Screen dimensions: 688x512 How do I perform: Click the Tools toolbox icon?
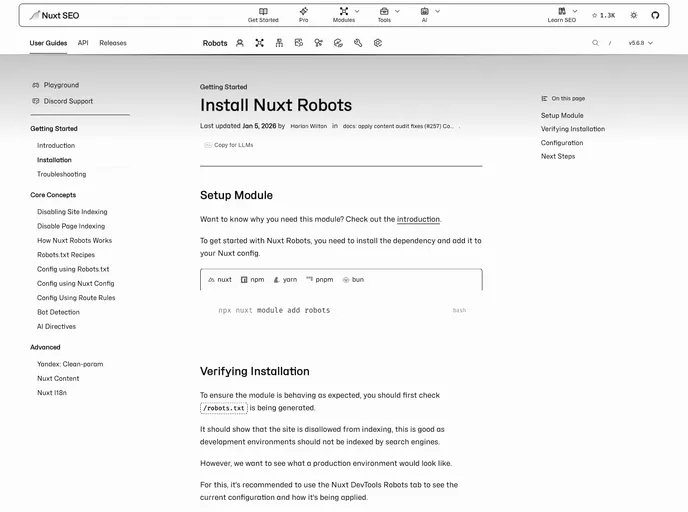(x=384, y=11)
